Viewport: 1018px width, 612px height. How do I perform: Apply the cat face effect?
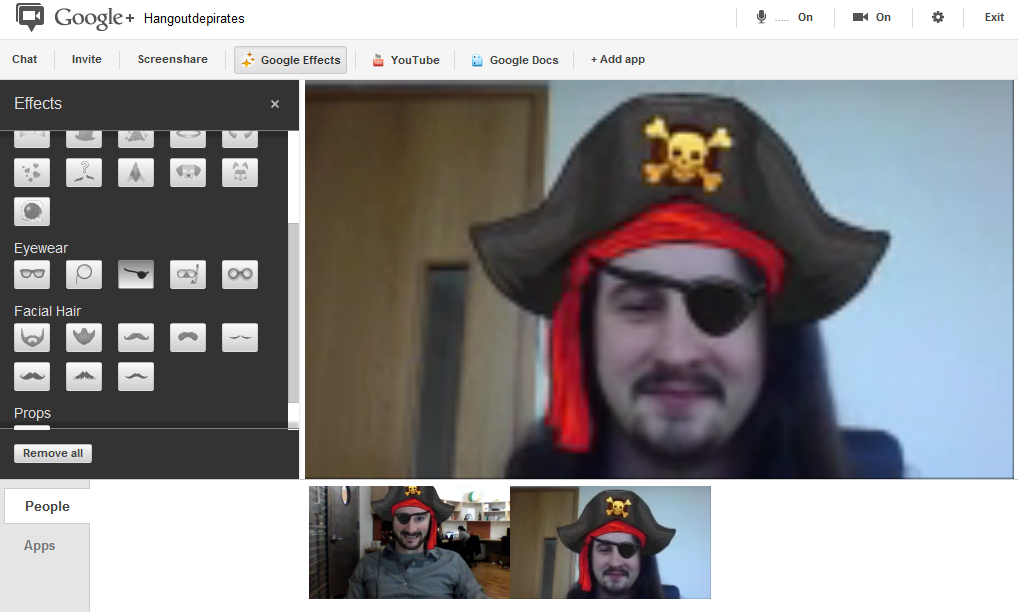[x=240, y=173]
